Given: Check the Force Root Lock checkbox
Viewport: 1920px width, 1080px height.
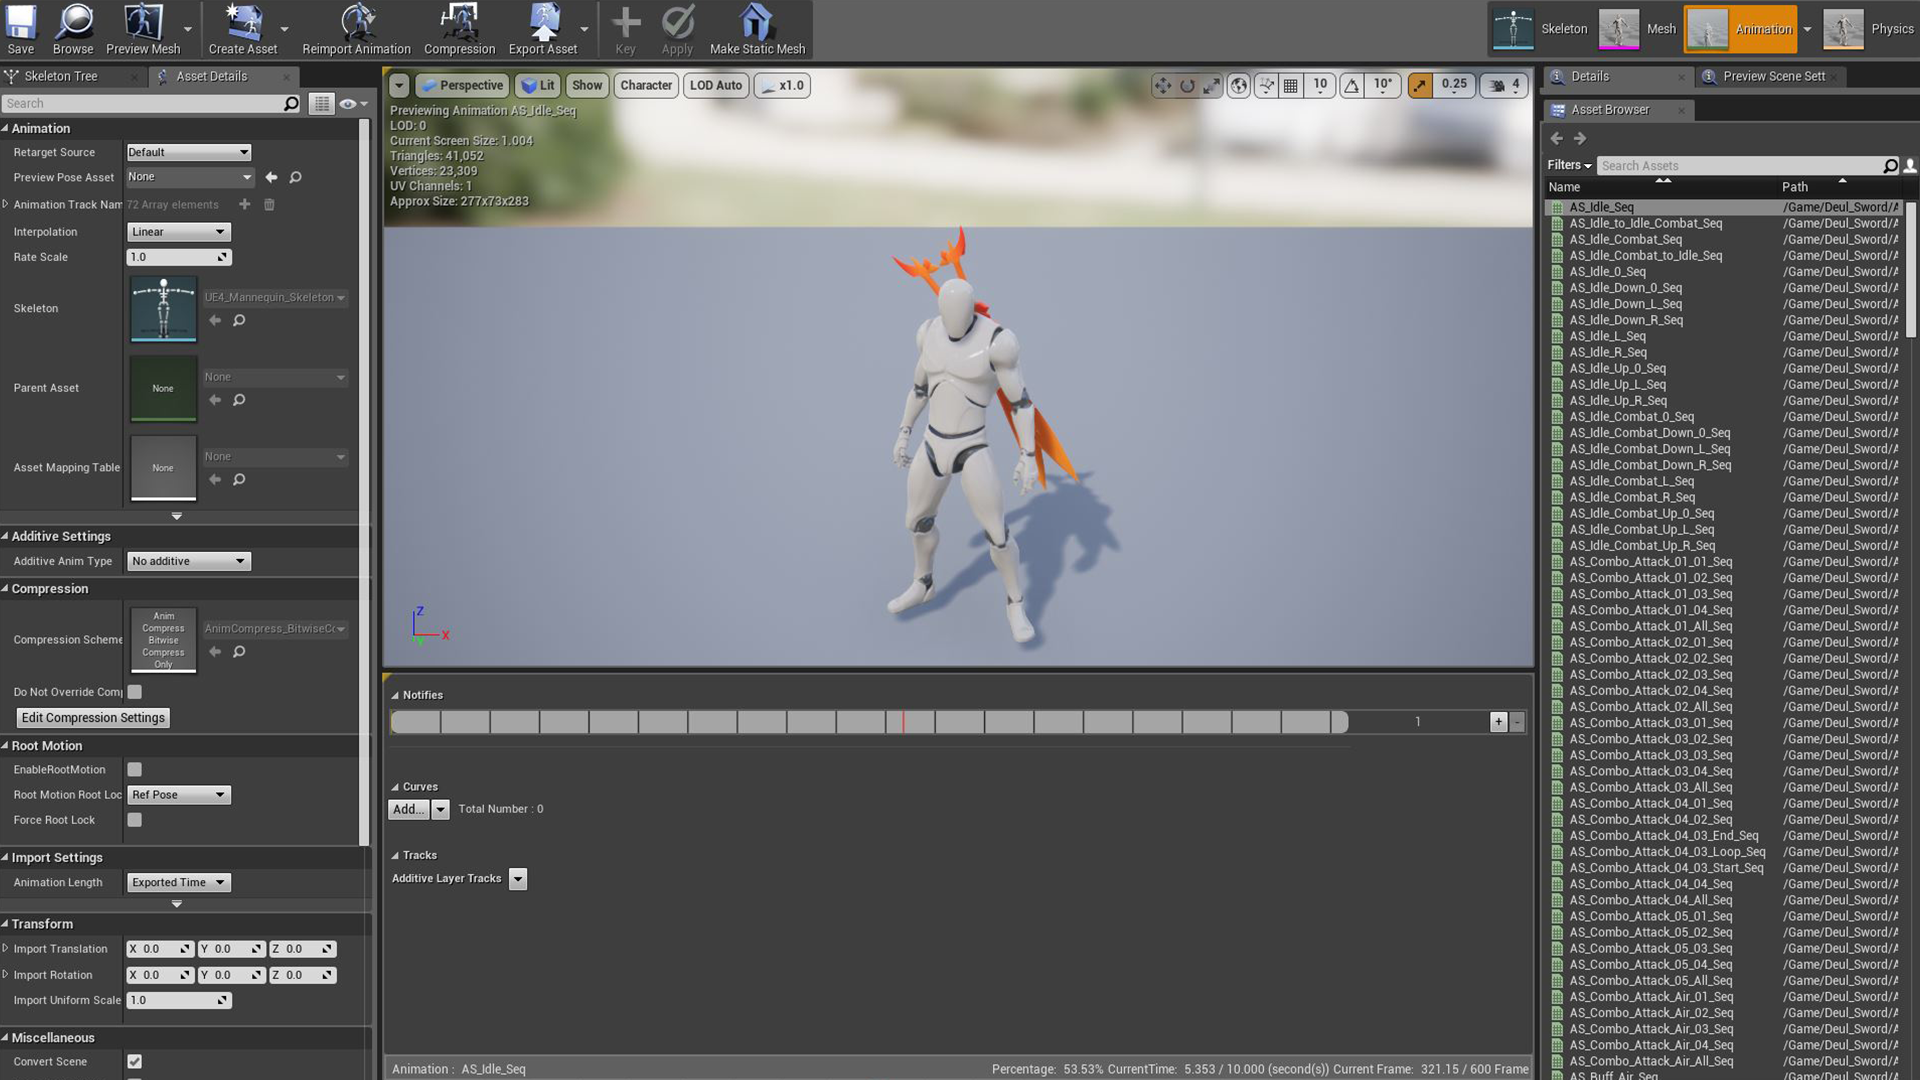Looking at the screenshot, I should pyautogui.click(x=135, y=819).
